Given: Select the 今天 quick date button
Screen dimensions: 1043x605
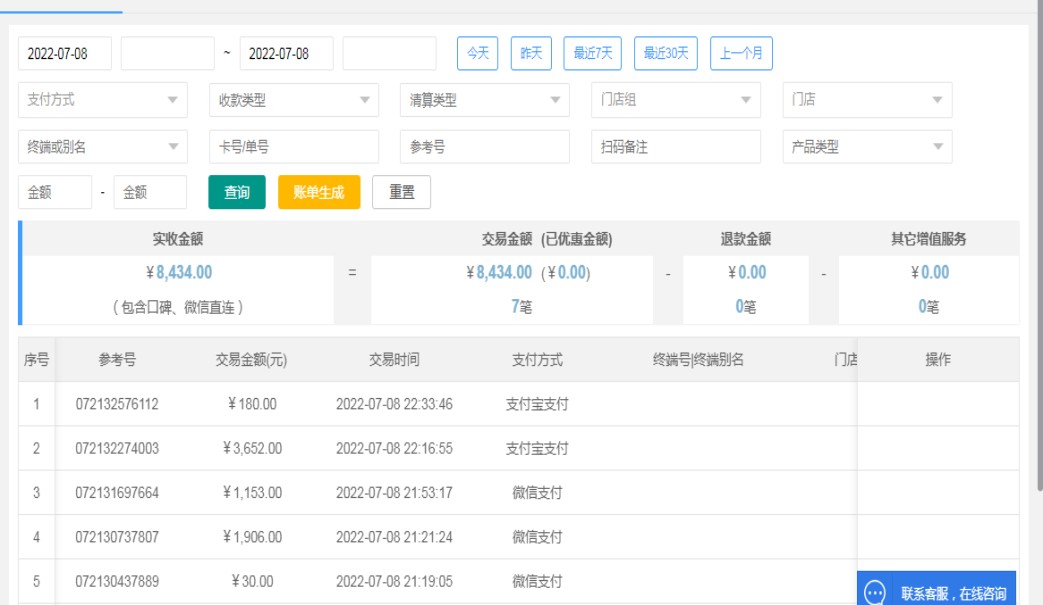Looking at the screenshot, I should click(478, 53).
